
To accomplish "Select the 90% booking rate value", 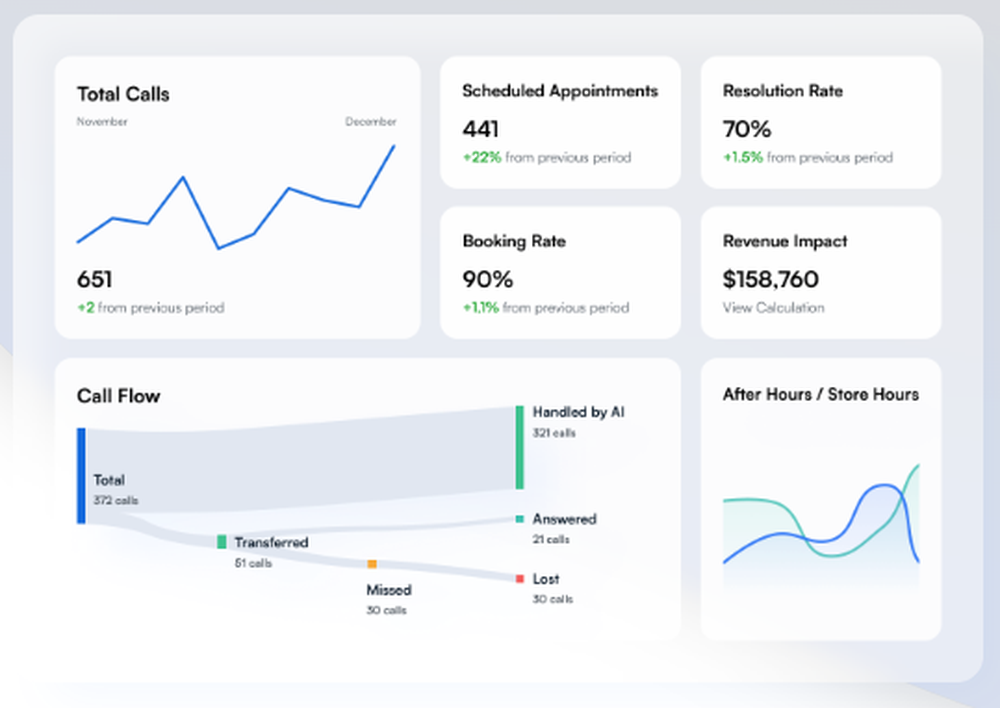I will click(487, 279).
